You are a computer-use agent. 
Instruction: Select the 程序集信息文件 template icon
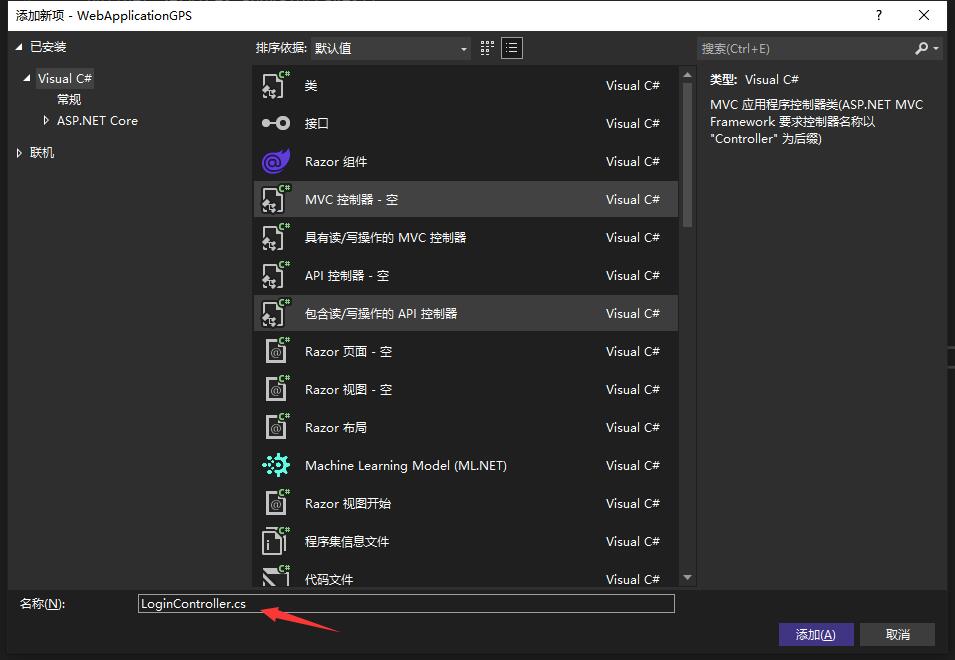coord(275,542)
